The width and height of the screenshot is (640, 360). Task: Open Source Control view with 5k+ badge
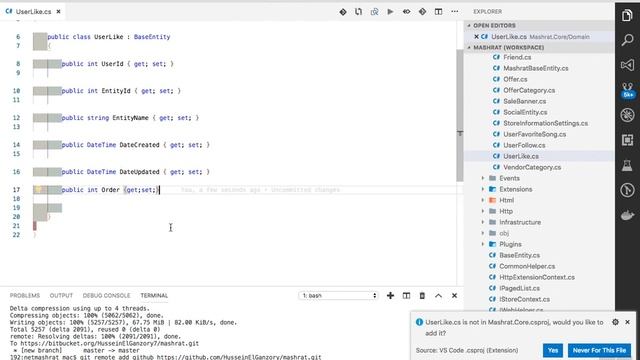(627, 90)
